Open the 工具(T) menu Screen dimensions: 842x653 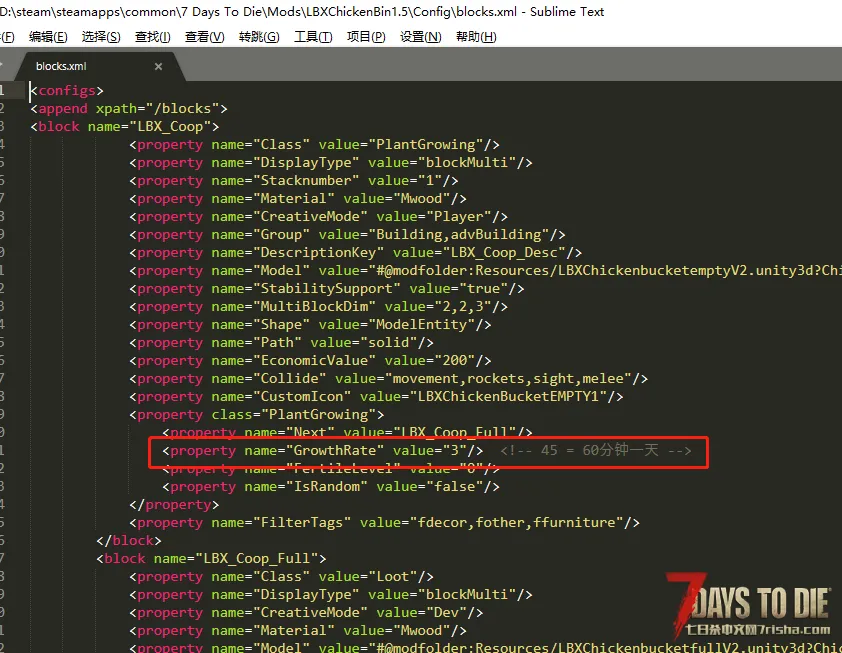tap(313, 37)
